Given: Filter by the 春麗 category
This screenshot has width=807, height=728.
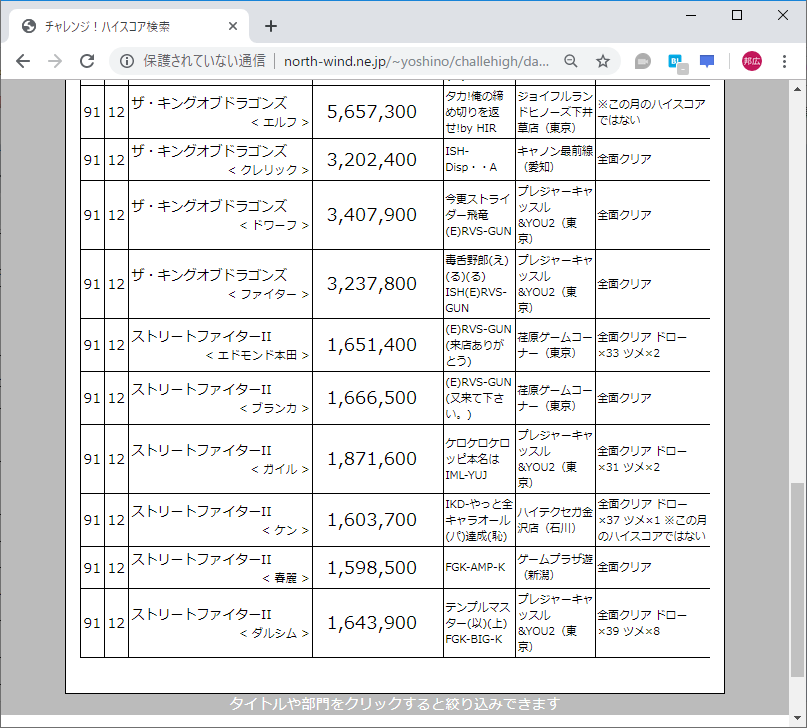Looking at the screenshot, I should coord(285,578).
